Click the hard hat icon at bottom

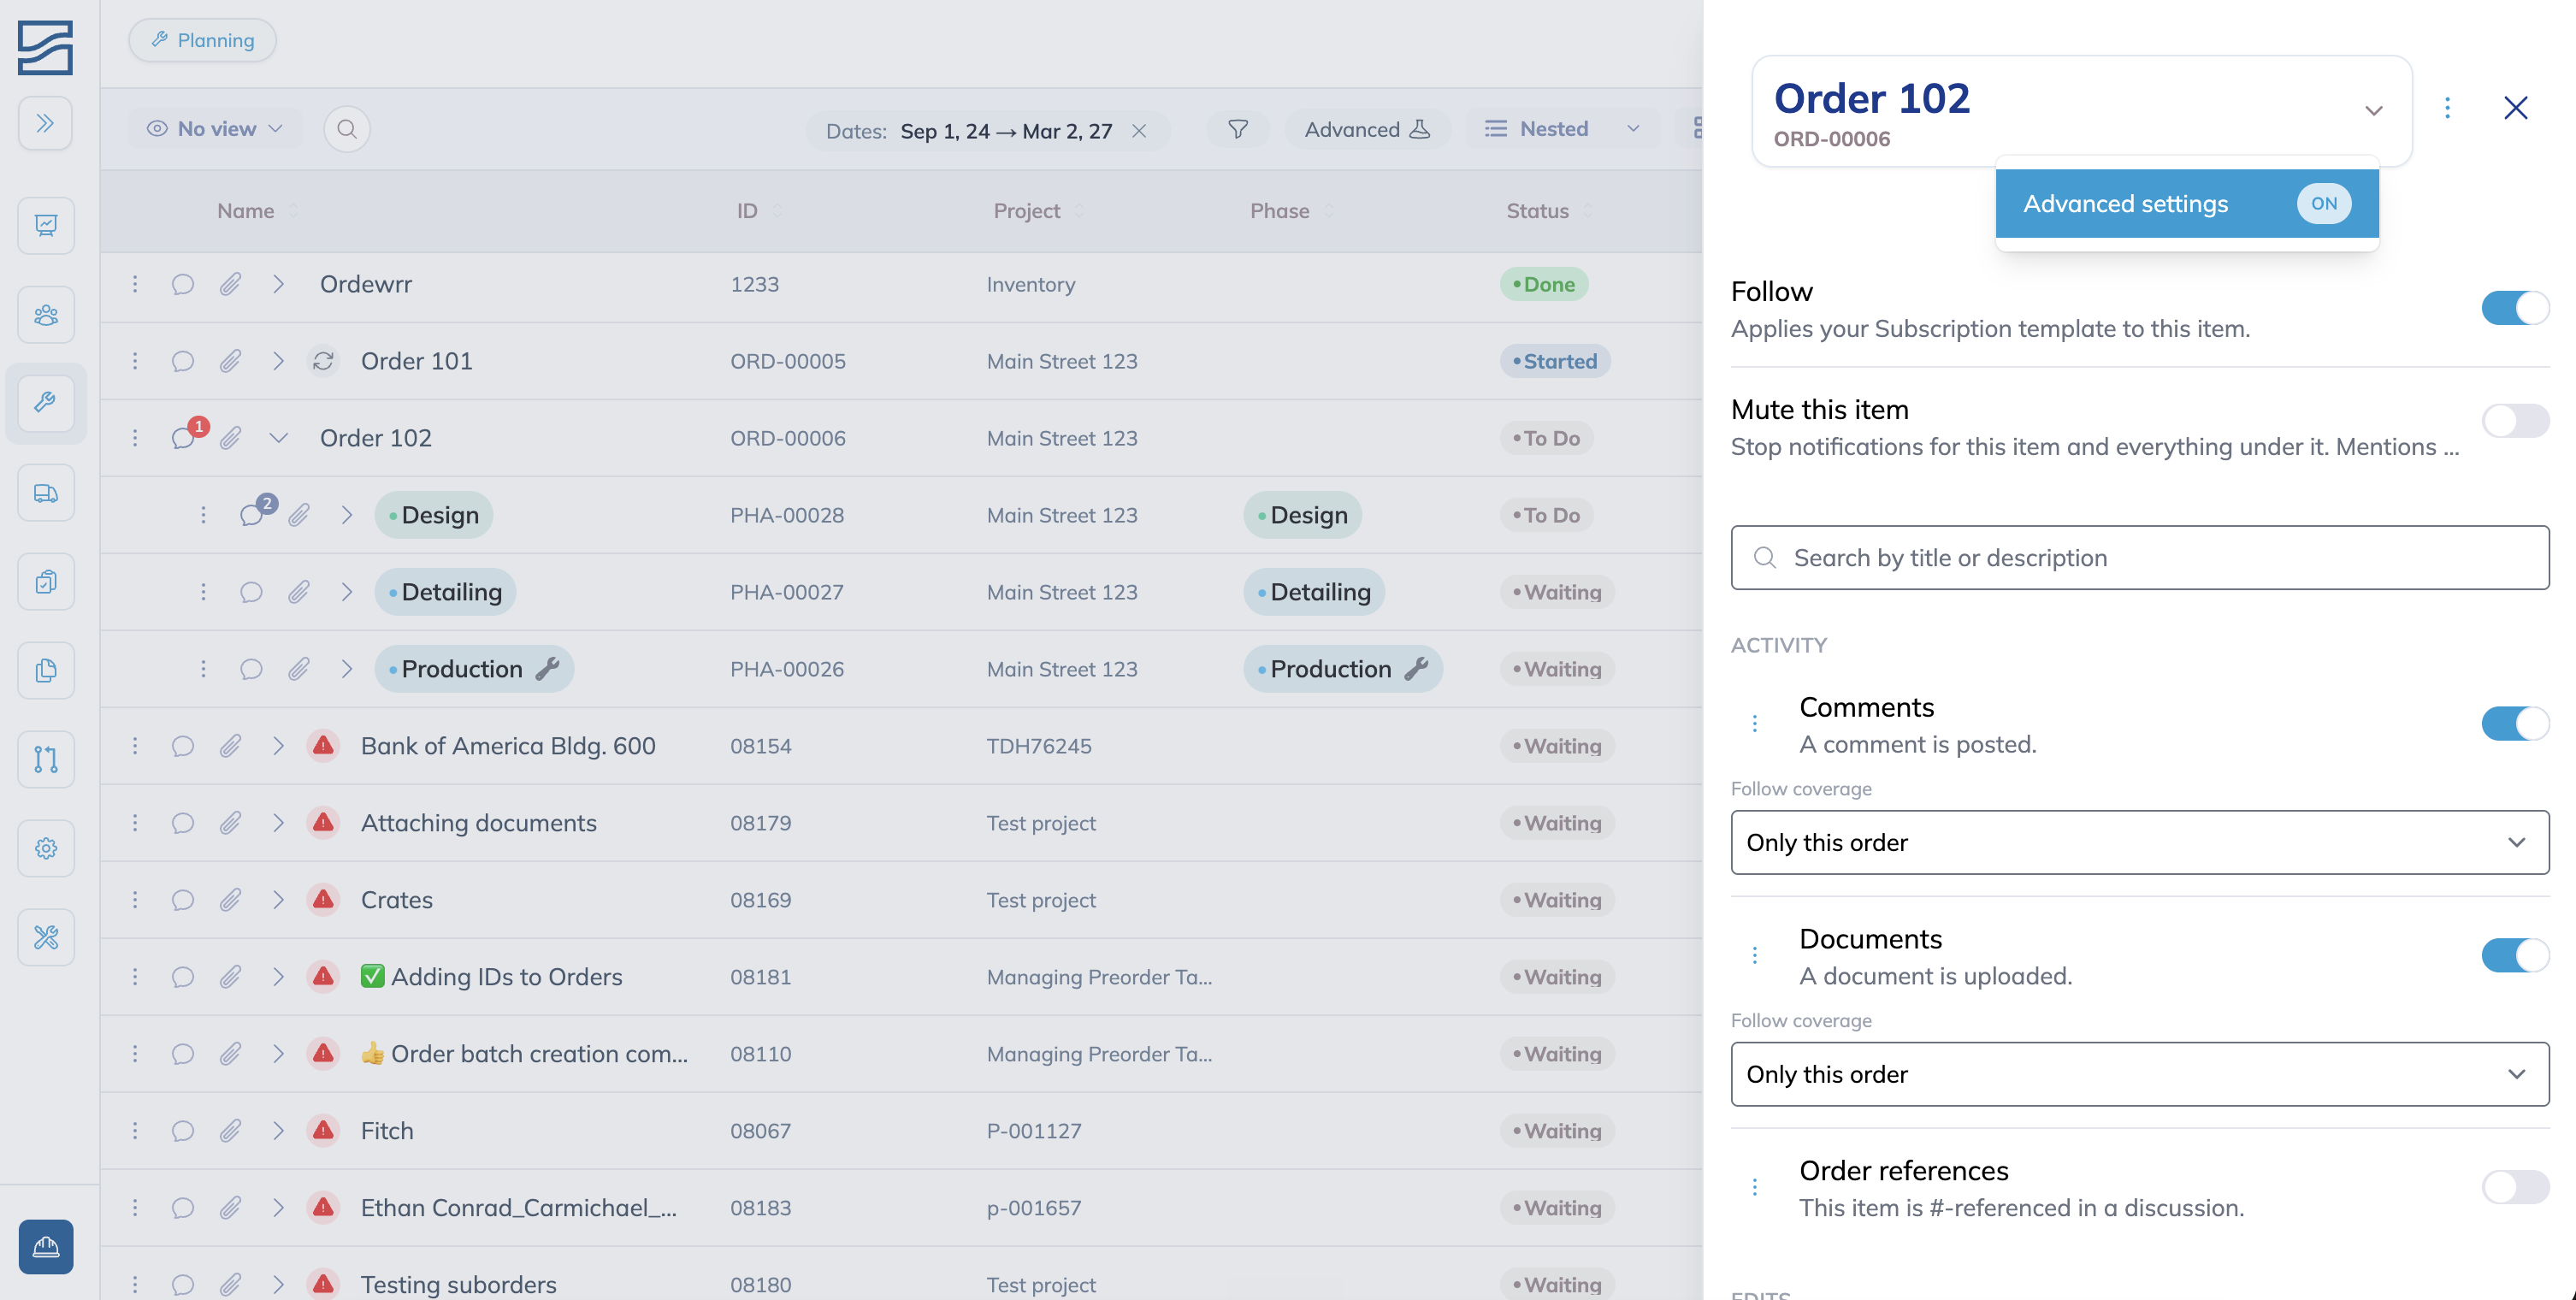pos(45,1246)
